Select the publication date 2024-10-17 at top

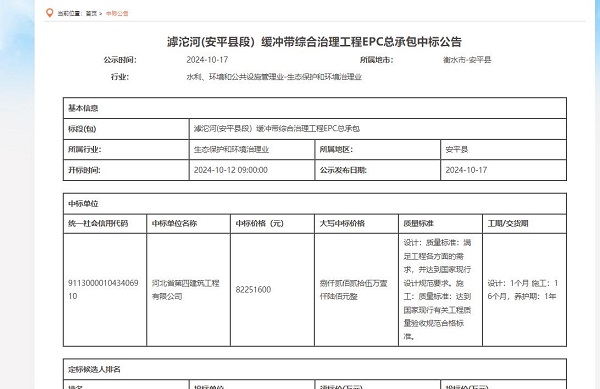click(x=207, y=60)
